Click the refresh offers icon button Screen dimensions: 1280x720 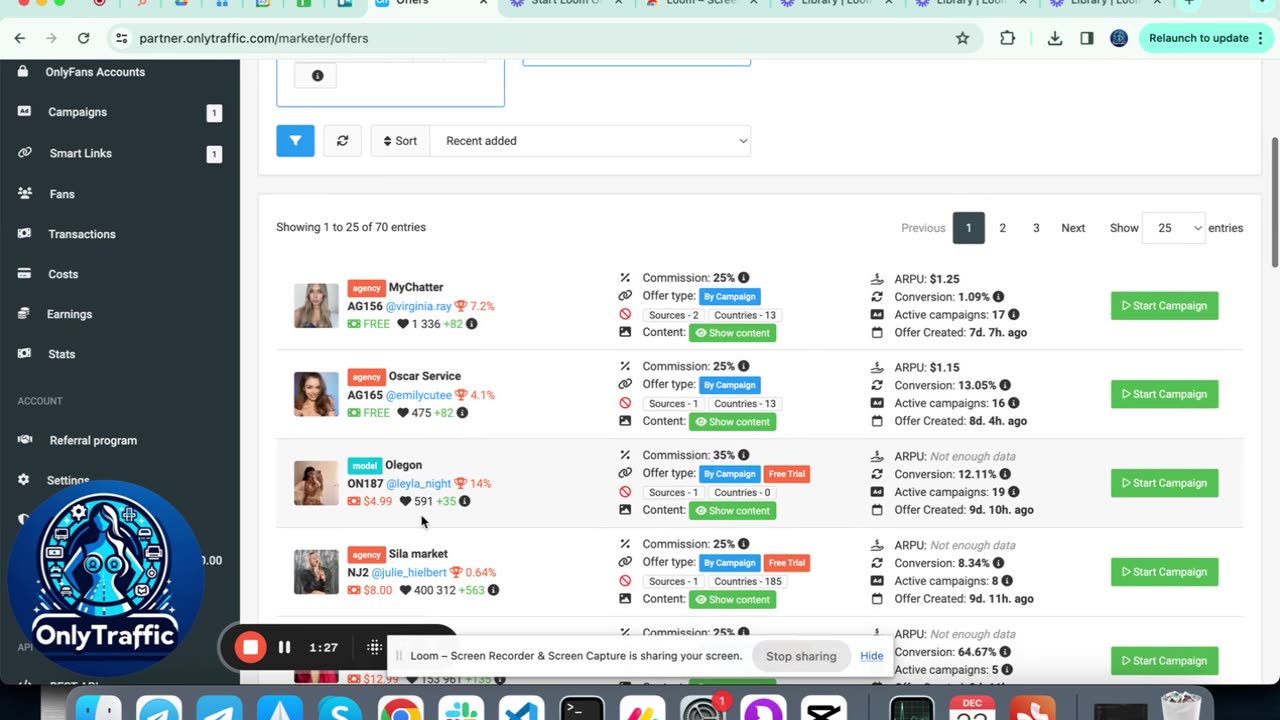click(x=342, y=141)
